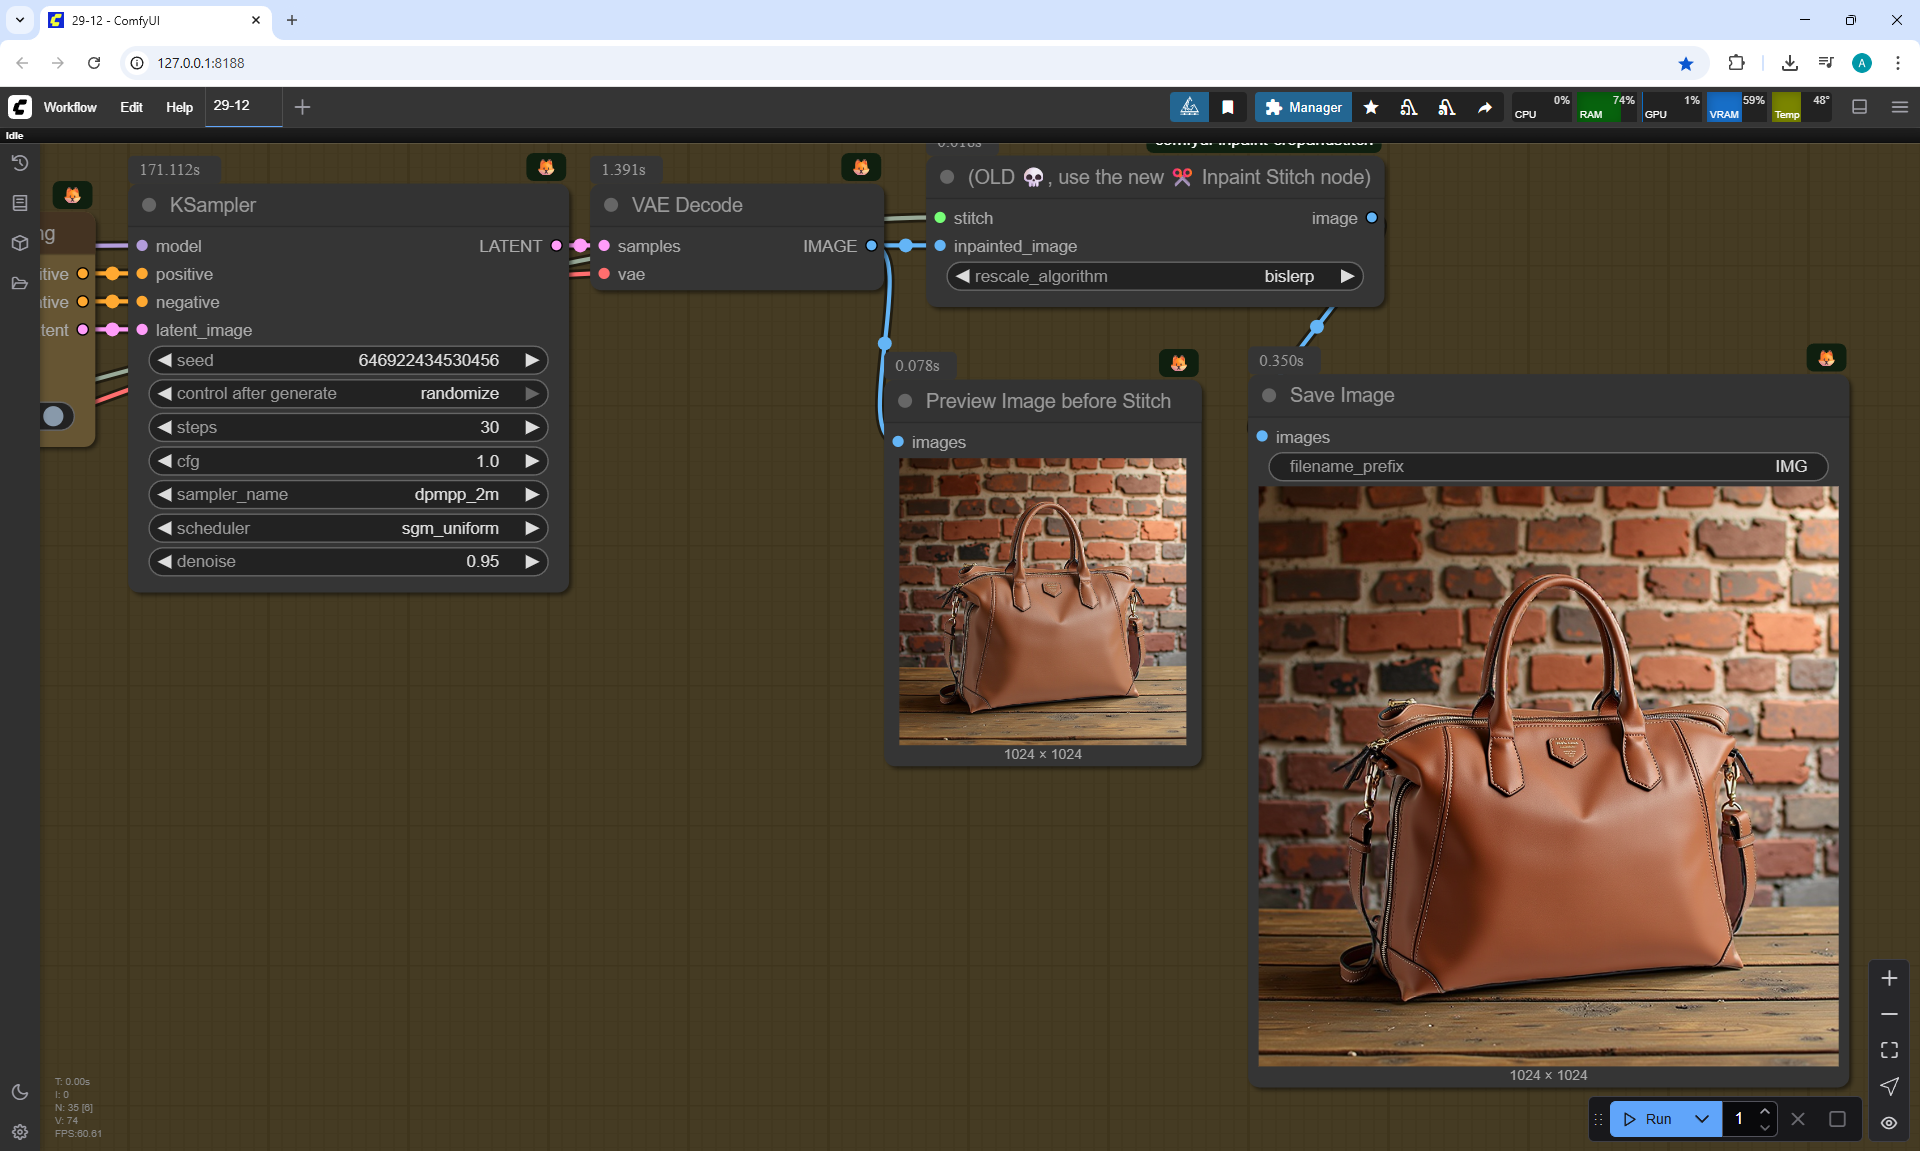Open the queue history sidebar panel
This screenshot has height=1151, width=1920.
[20, 163]
